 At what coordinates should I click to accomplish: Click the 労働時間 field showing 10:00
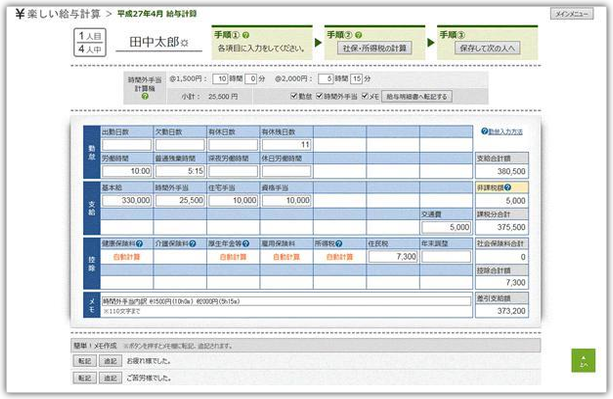coord(127,171)
